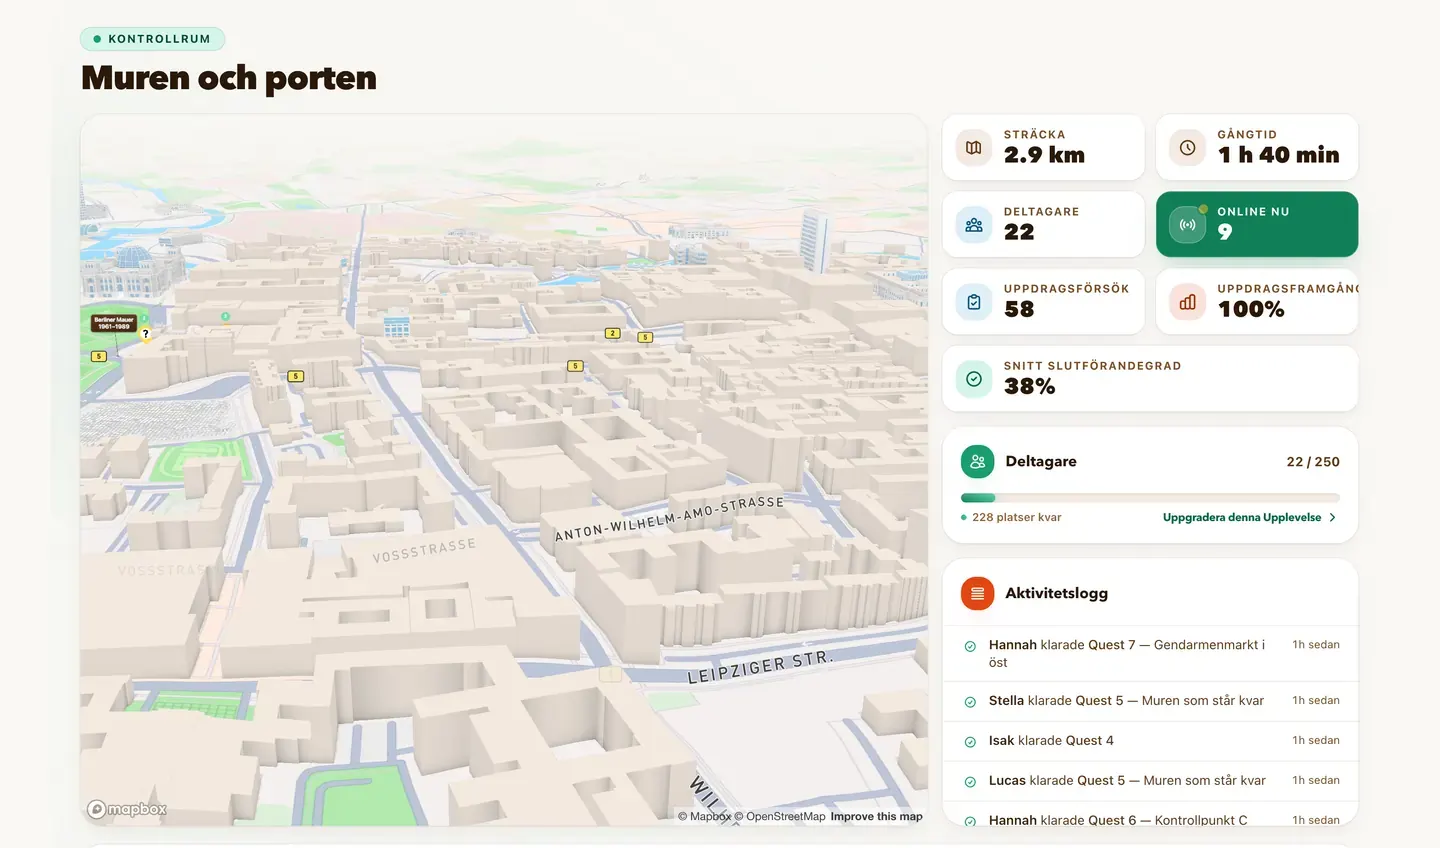The image size is (1440, 848).
Task: Click the people icon on the Deltagare stat card
Action: pyautogui.click(x=973, y=225)
